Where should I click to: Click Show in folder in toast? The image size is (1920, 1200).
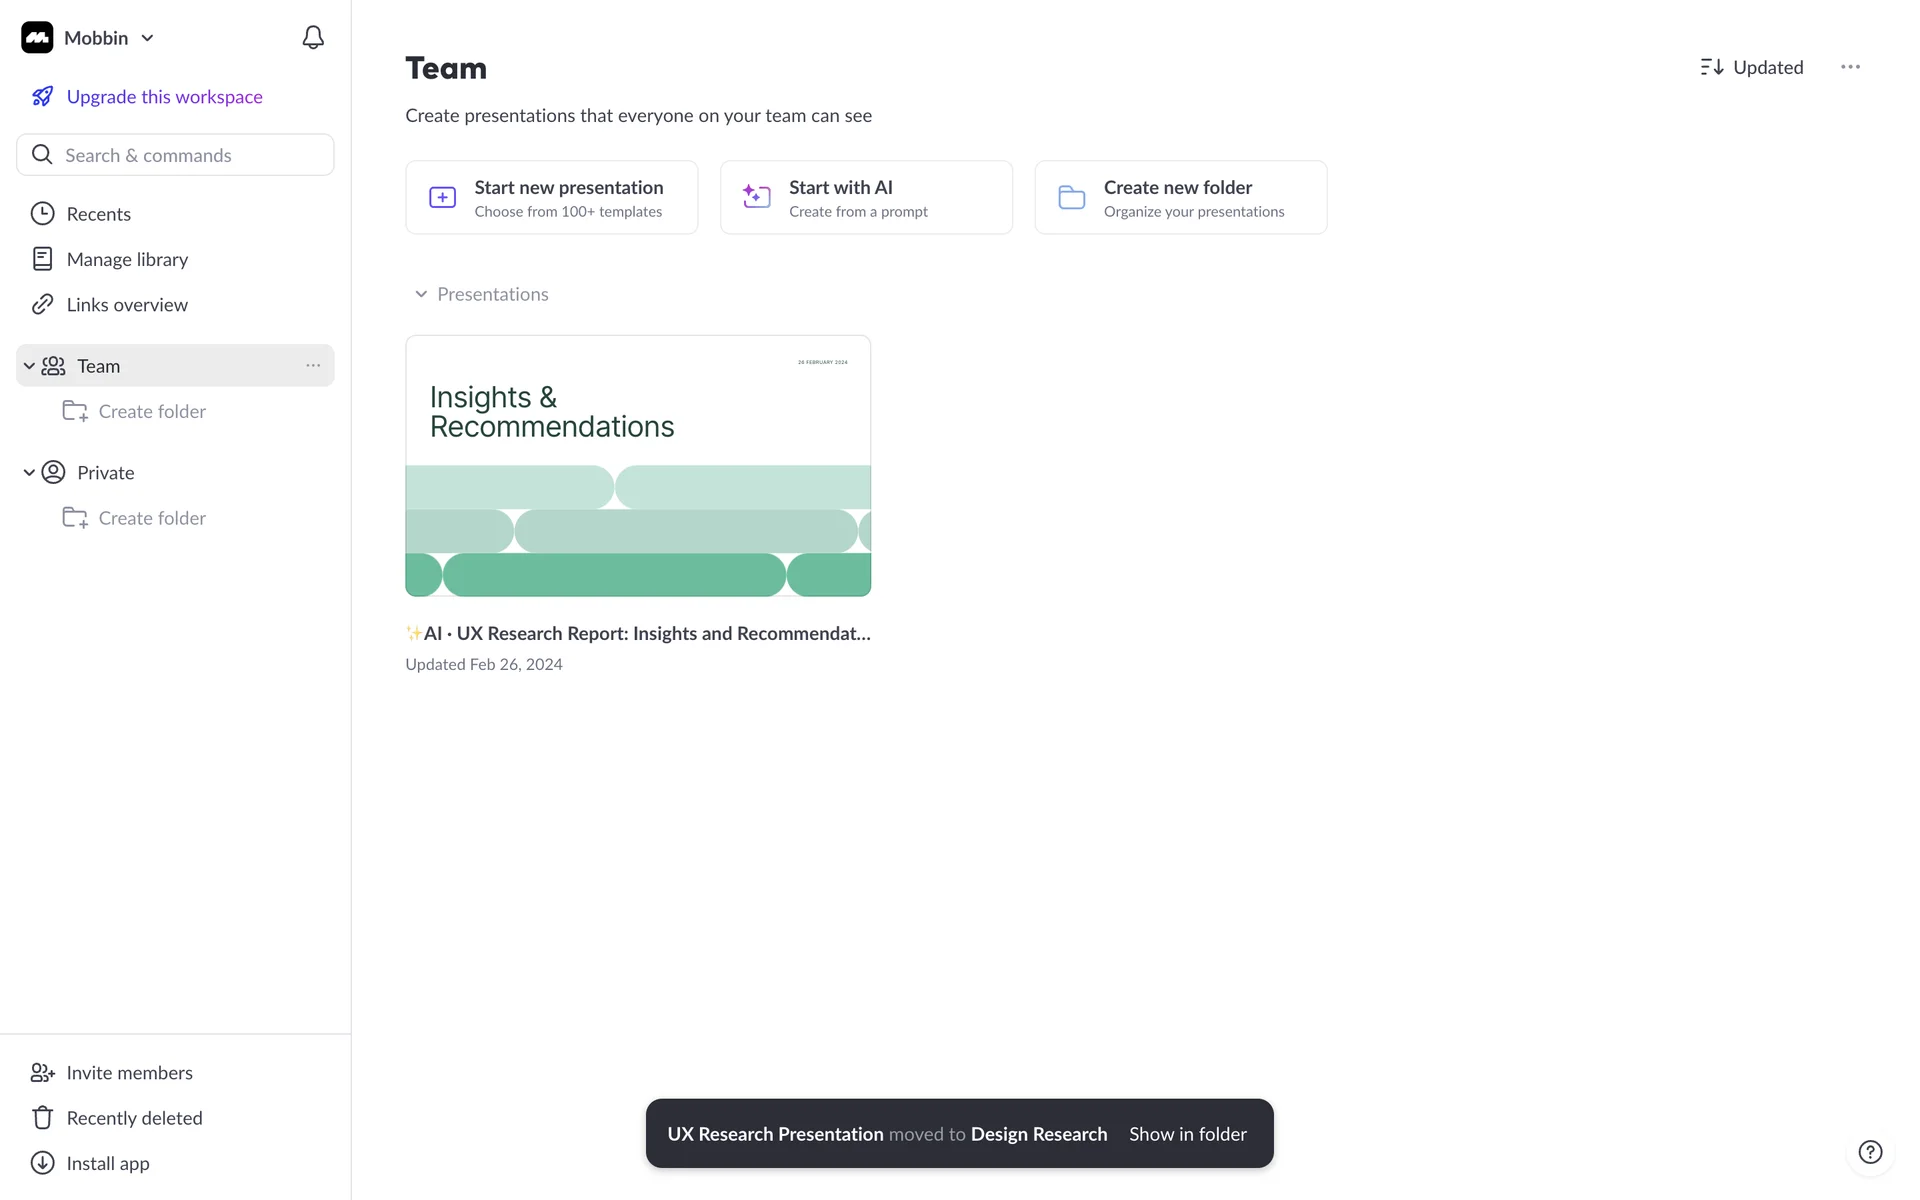click(x=1187, y=1134)
